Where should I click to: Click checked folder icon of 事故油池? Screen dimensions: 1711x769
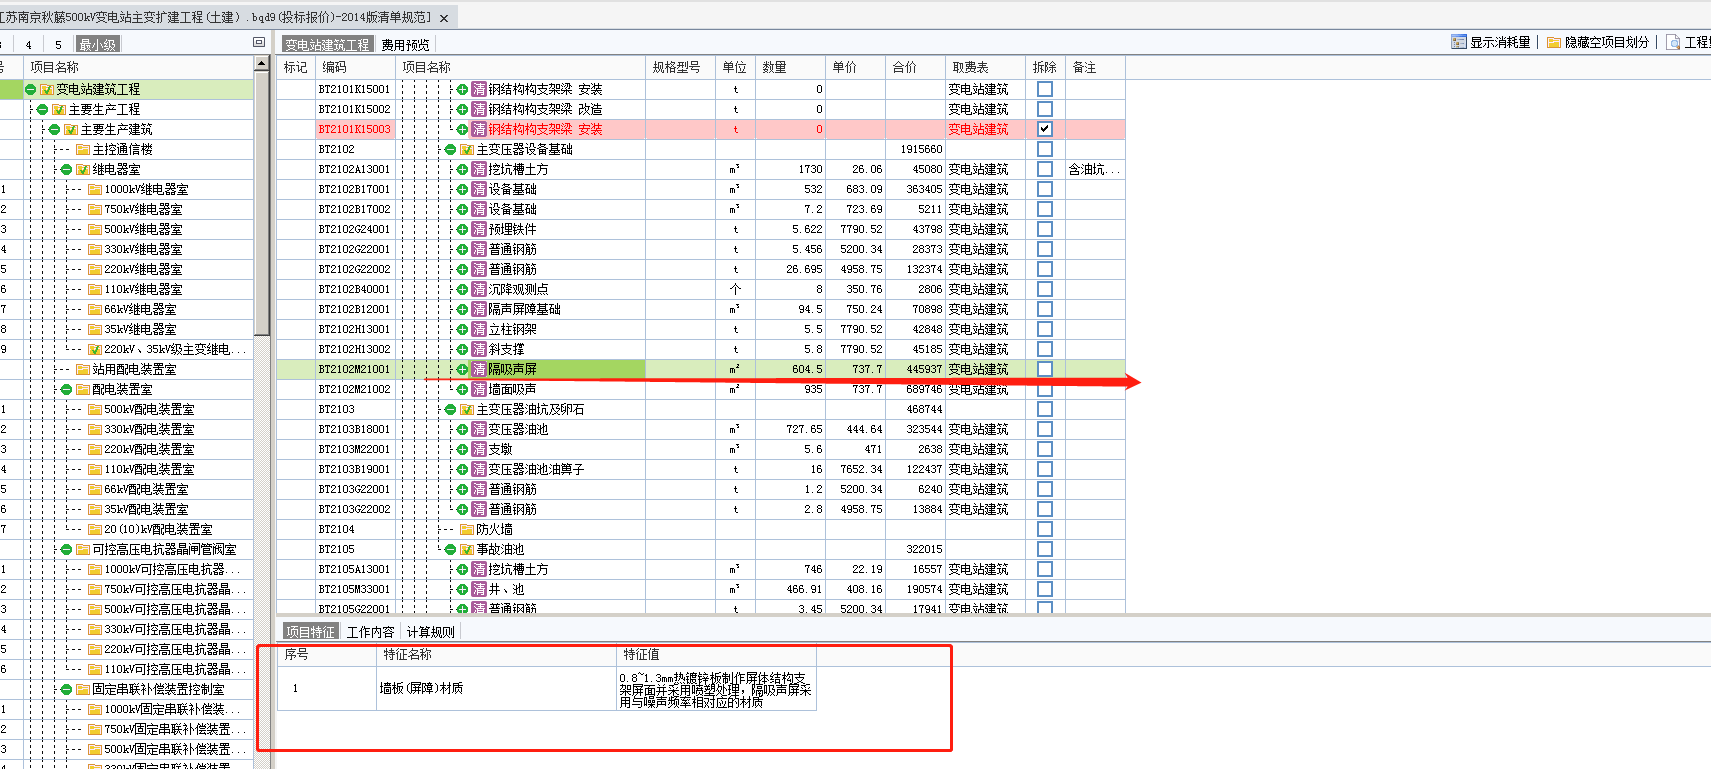467,549
